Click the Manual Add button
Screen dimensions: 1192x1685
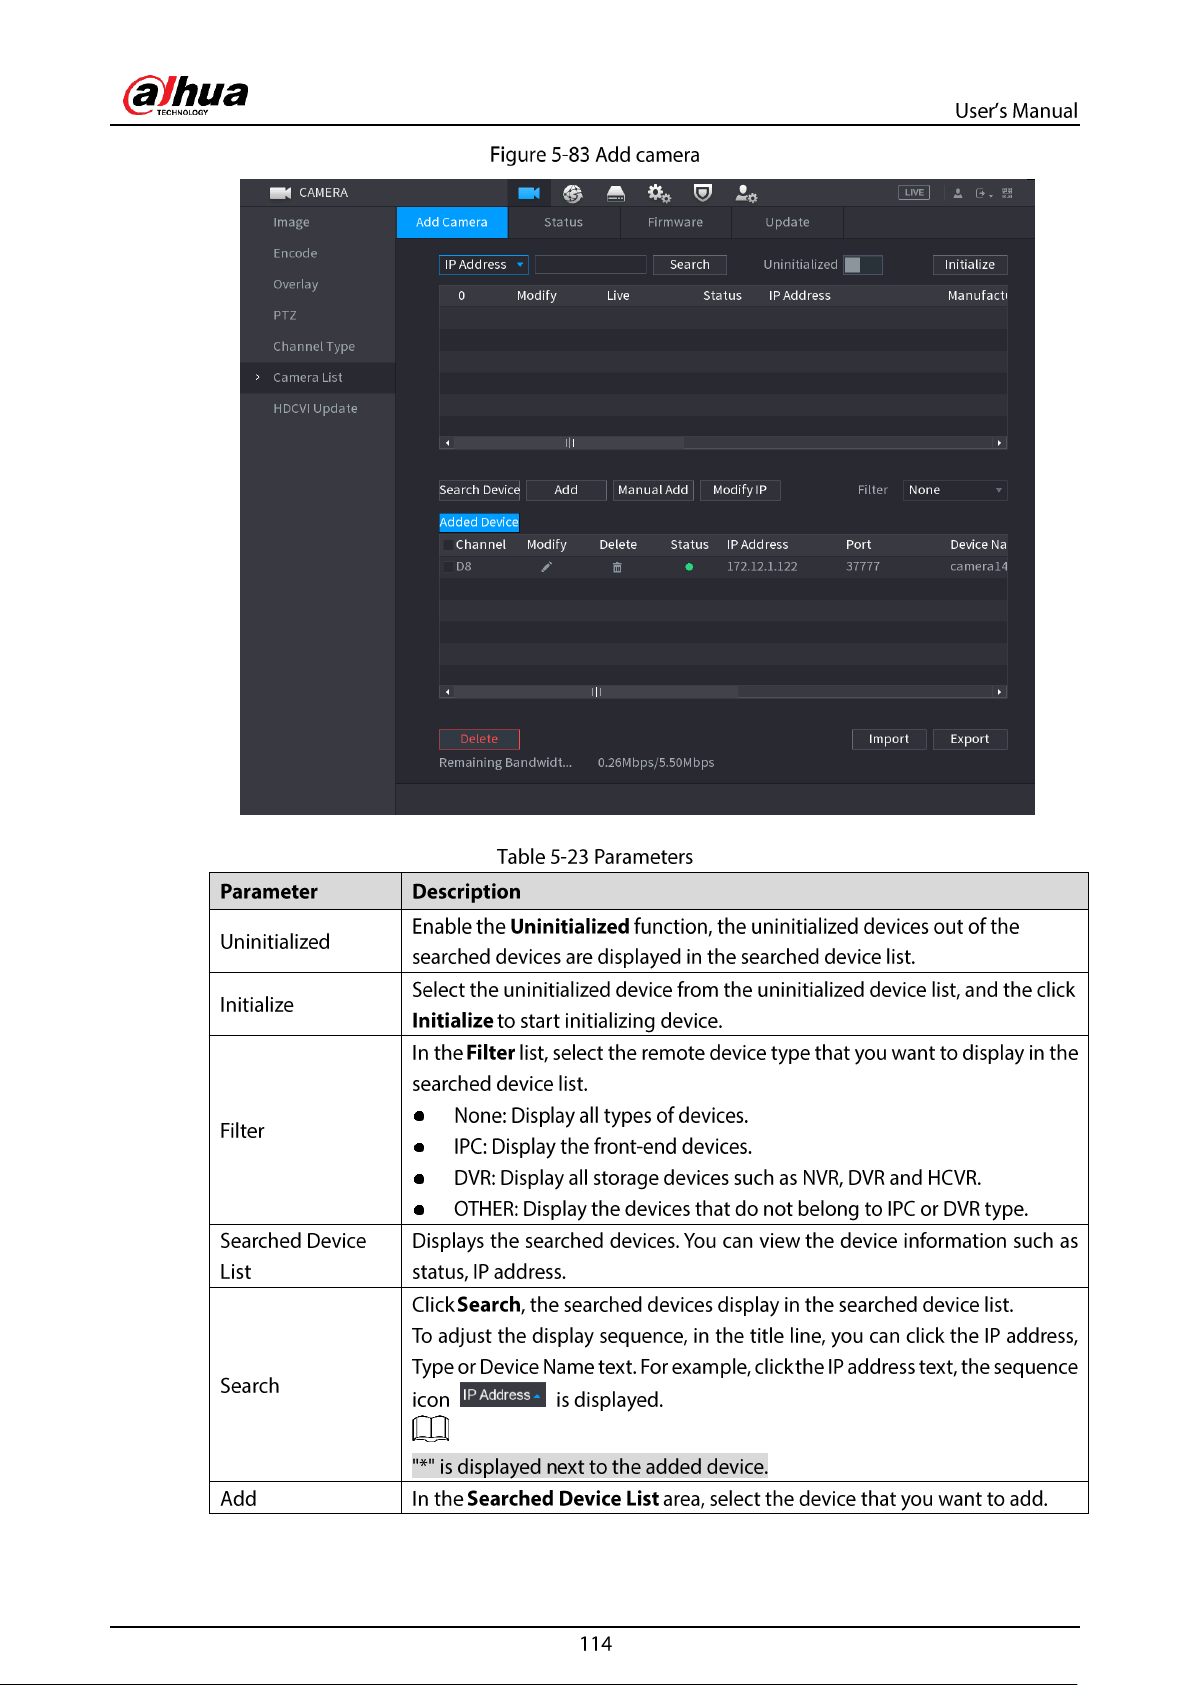click(x=653, y=490)
